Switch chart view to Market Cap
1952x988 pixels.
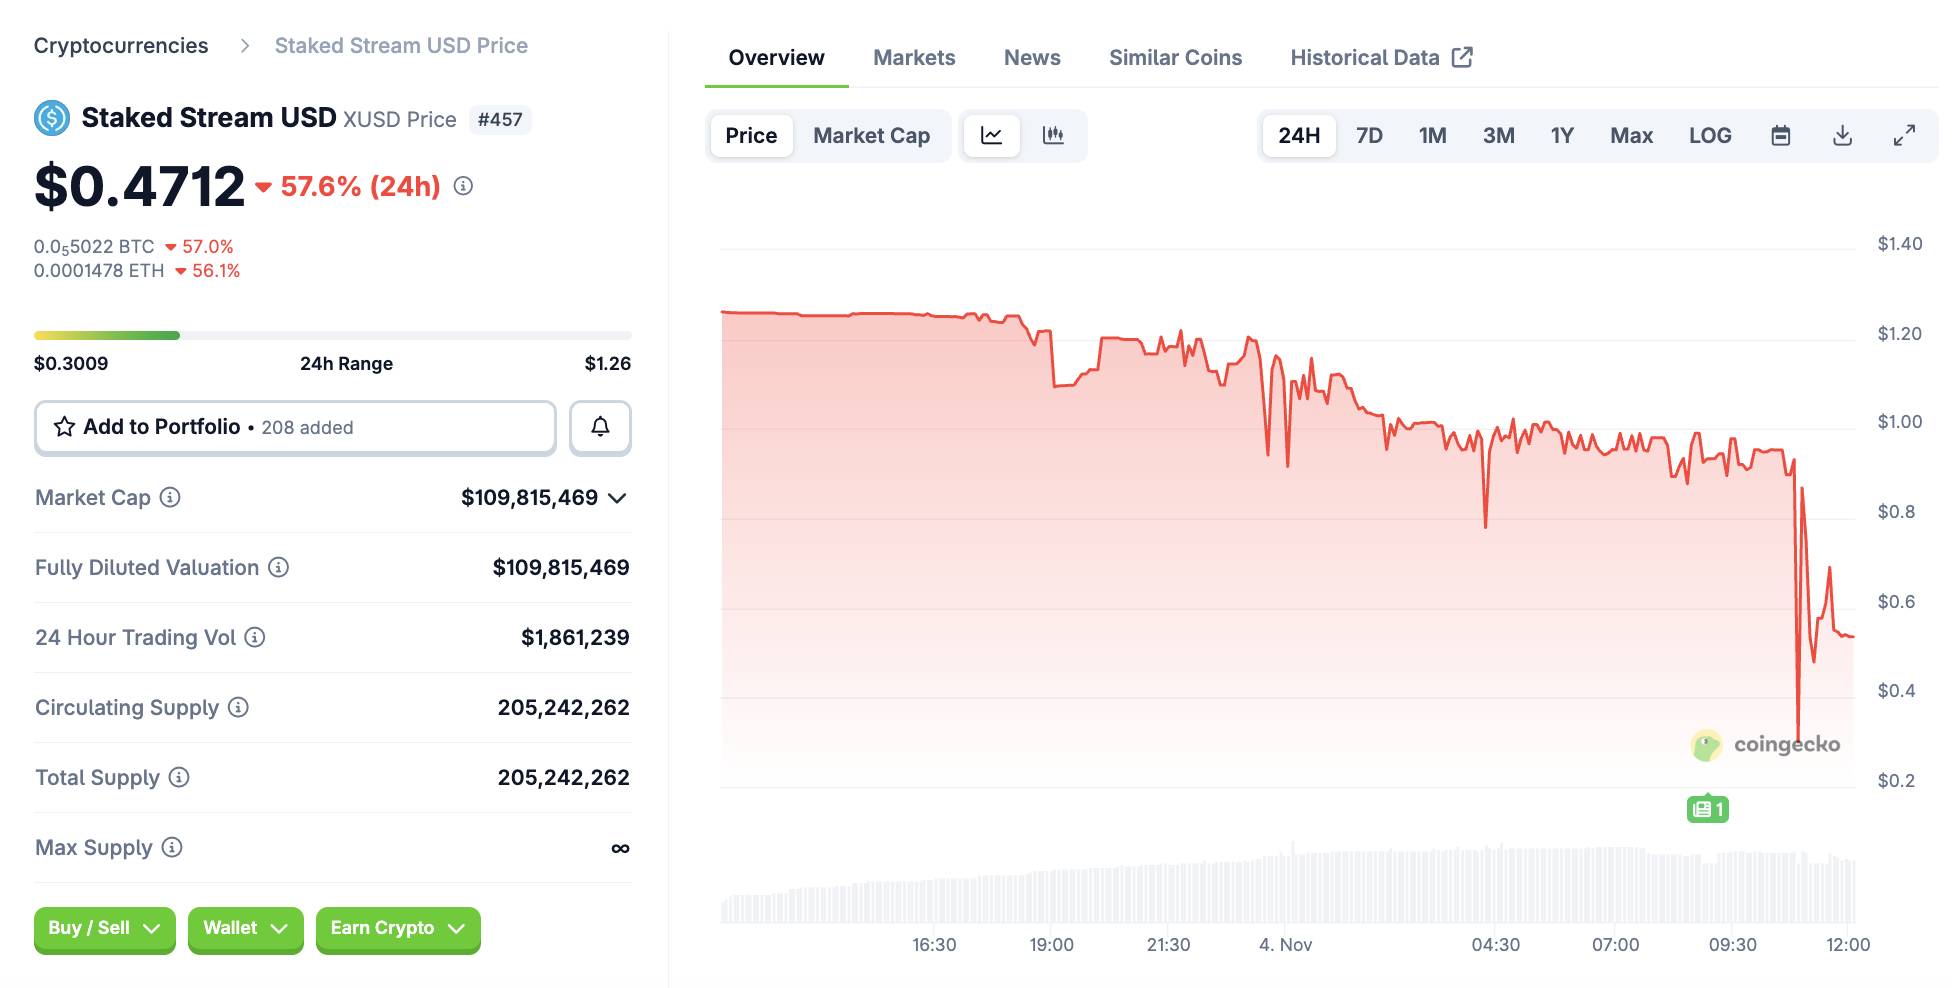871,135
